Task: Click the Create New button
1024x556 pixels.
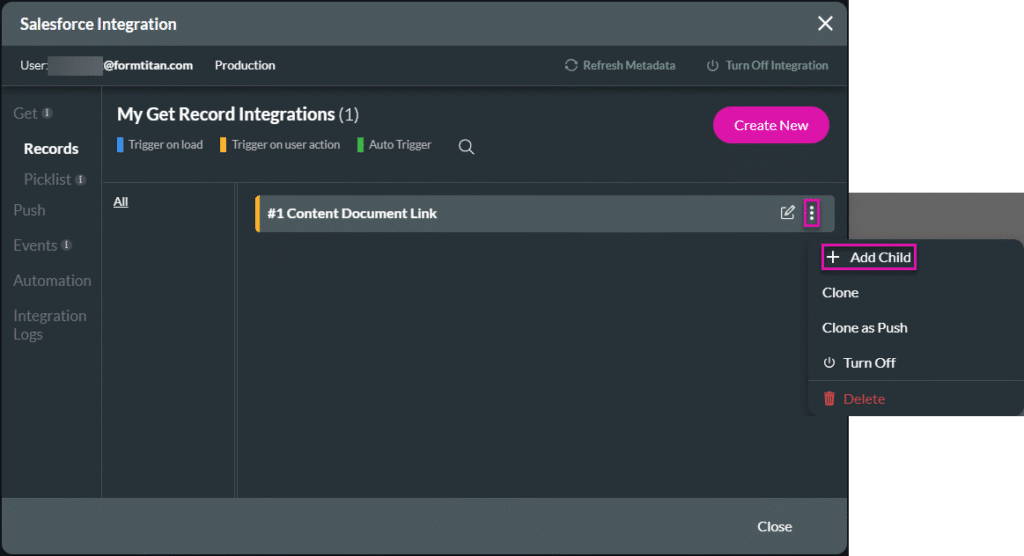Action: (771, 125)
